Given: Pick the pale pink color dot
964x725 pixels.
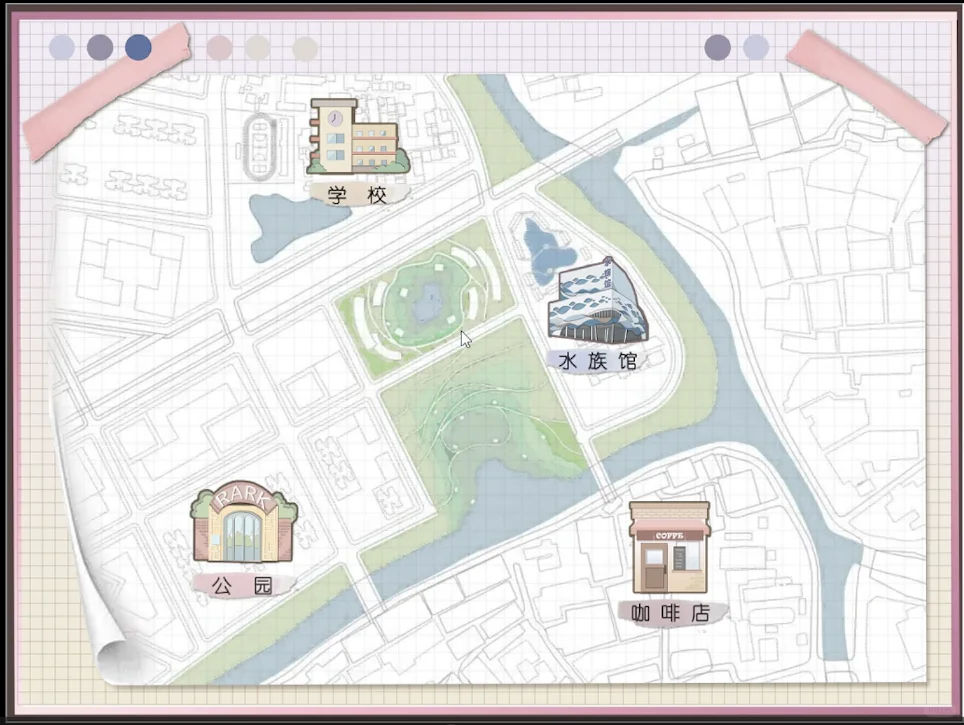Looking at the screenshot, I should [219, 48].
